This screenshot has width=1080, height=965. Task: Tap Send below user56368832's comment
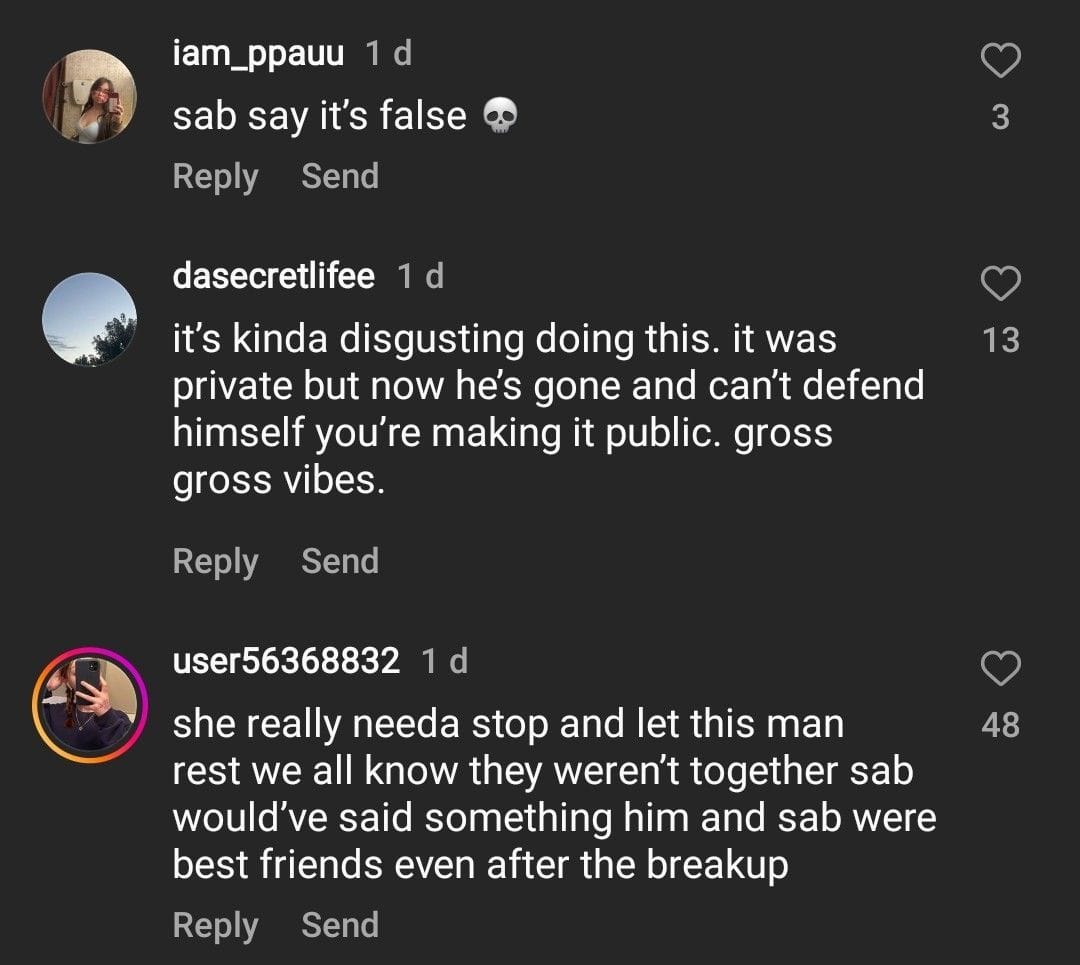click(340, 925)
